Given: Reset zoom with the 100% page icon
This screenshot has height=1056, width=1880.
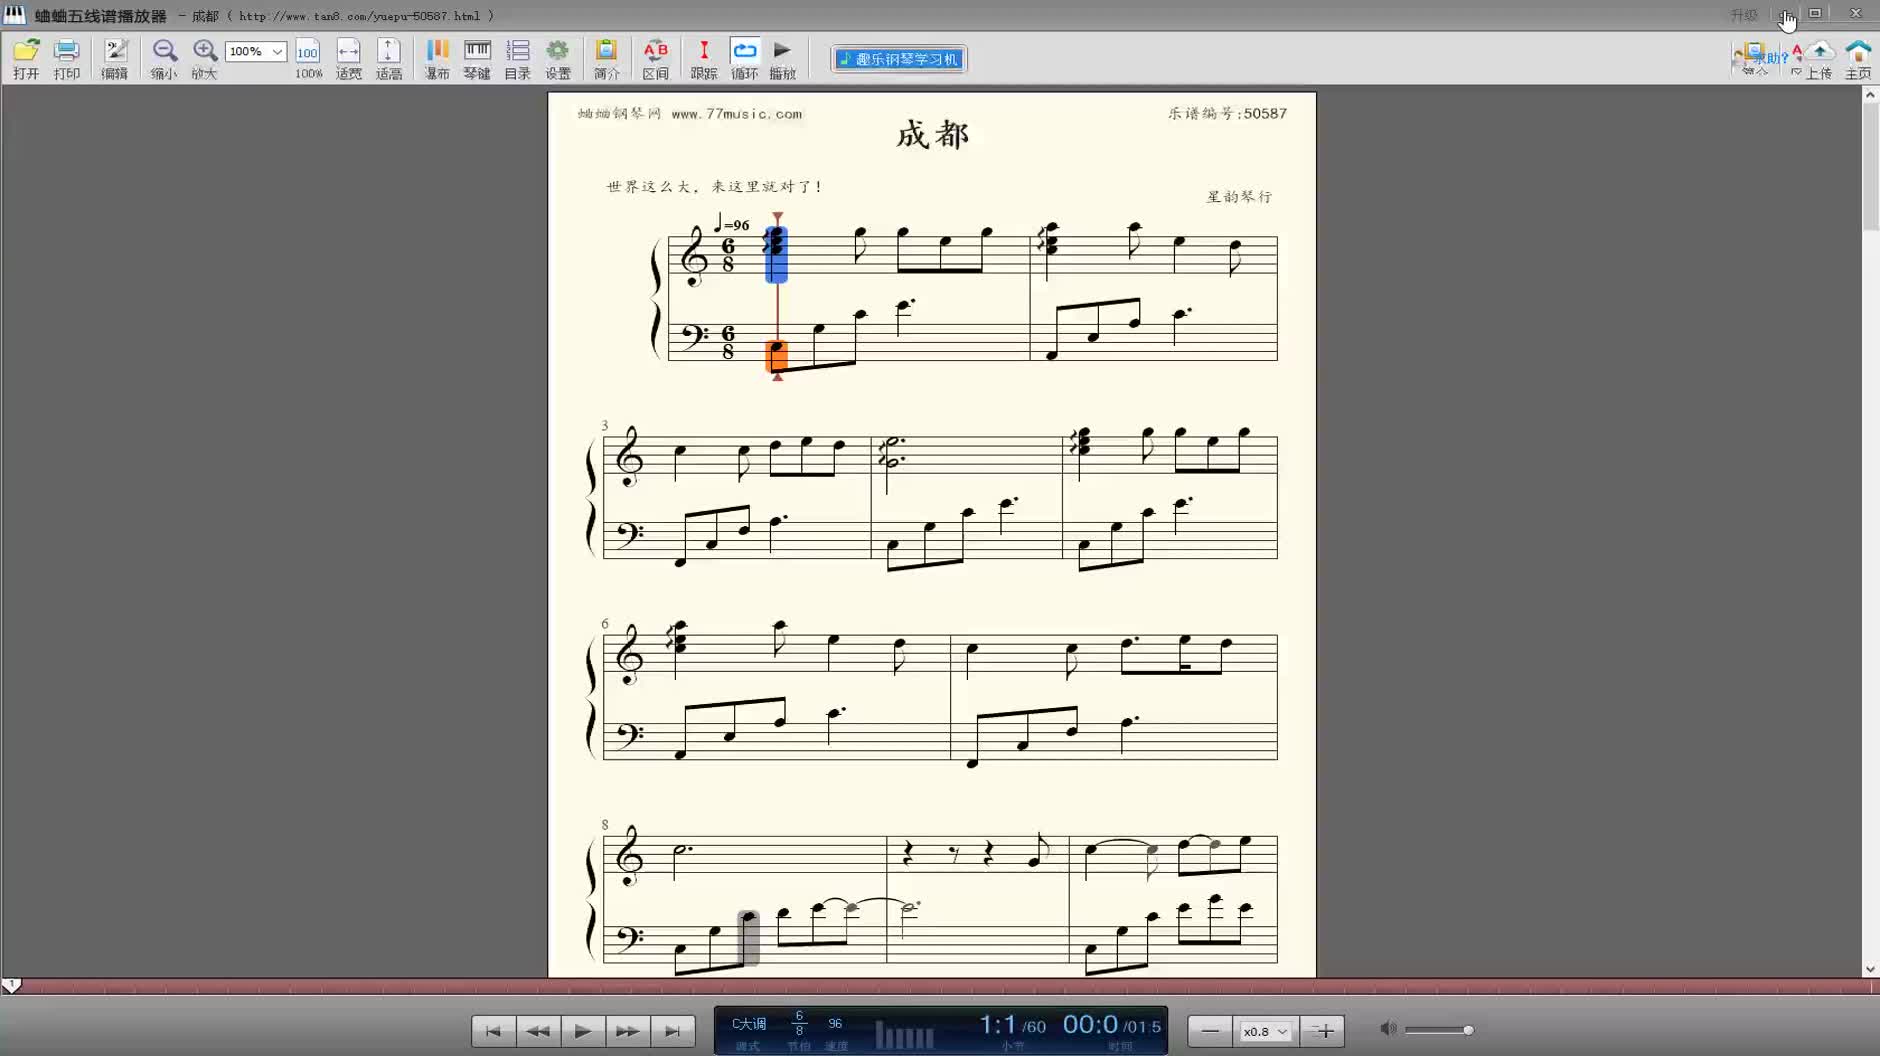Looking at the screenshot, I should tap(308, 59).
